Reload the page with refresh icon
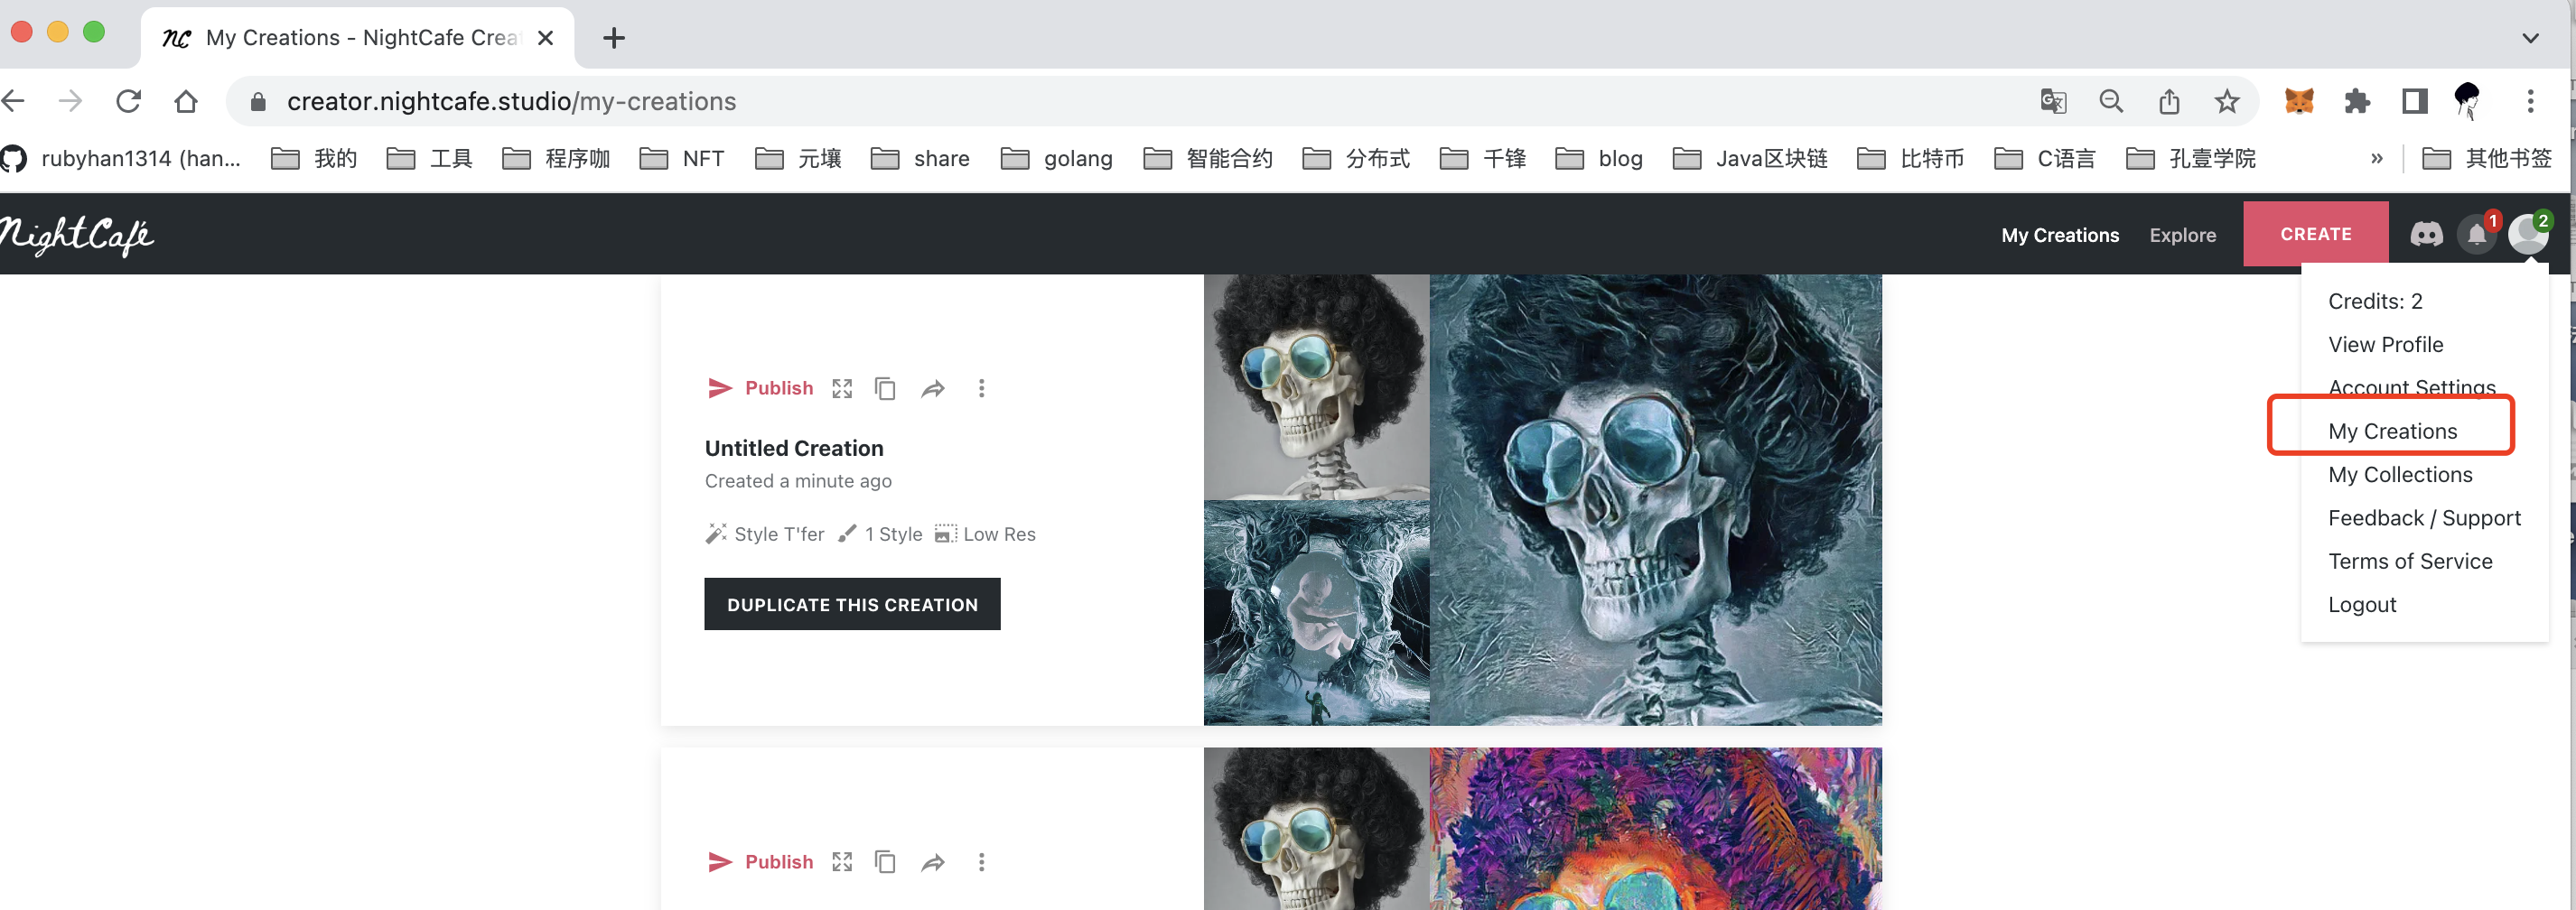The image size is (2576, 910). pos(128,101)
